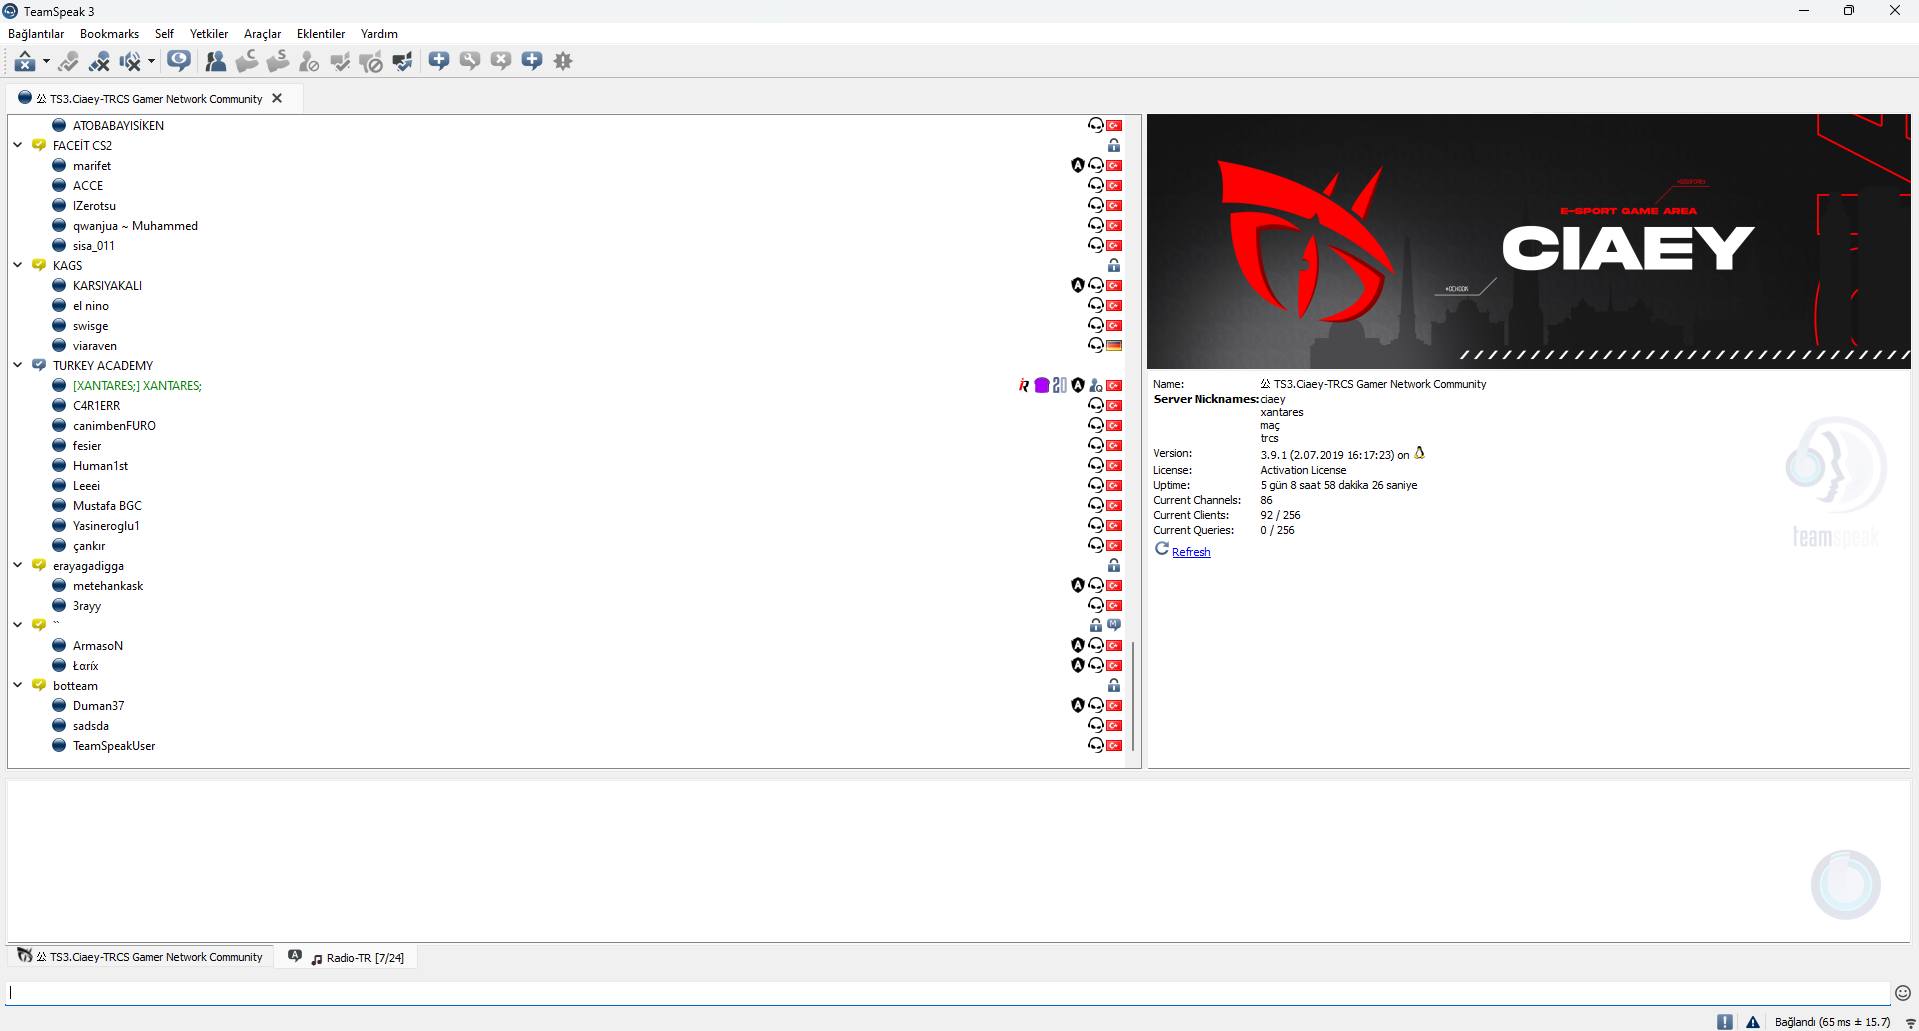
Task: Switch to the Radio-TR [7/24] chat tab
Action: (x=346, y=957)
